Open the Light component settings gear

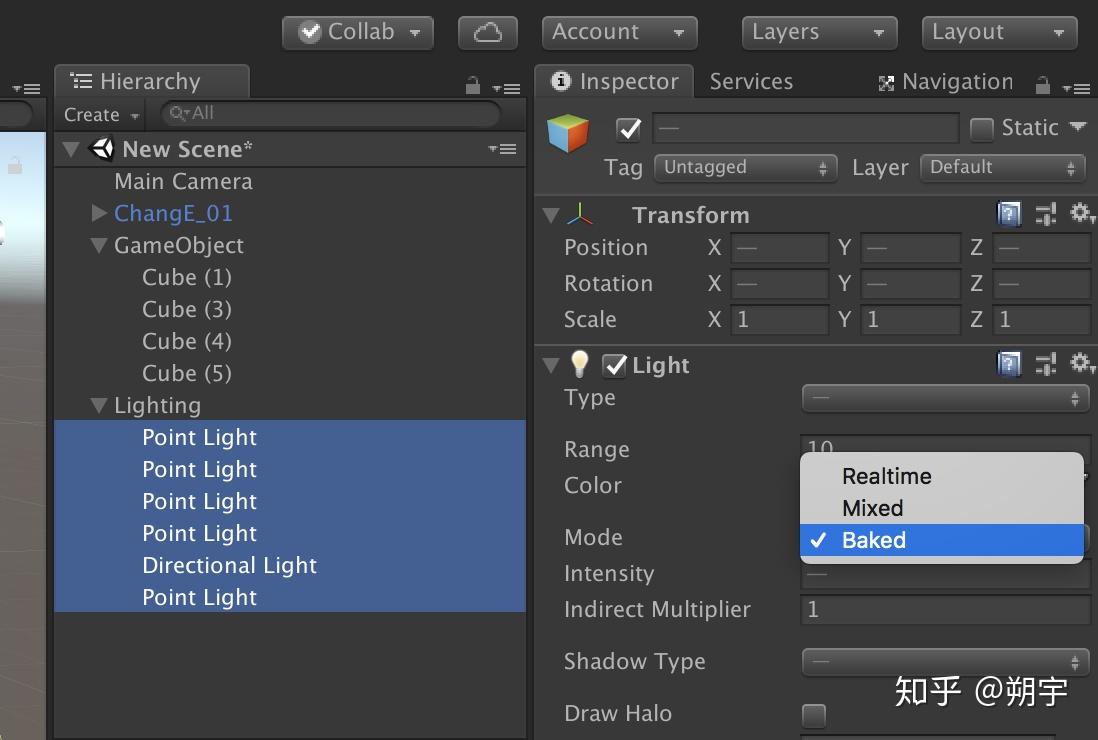1082,364
